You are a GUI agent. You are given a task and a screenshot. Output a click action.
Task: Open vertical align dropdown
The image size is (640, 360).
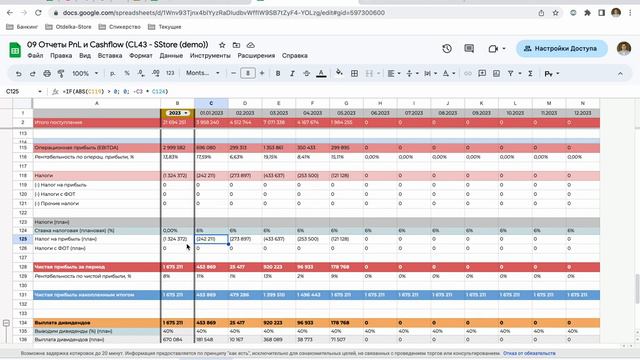[412, 73]
